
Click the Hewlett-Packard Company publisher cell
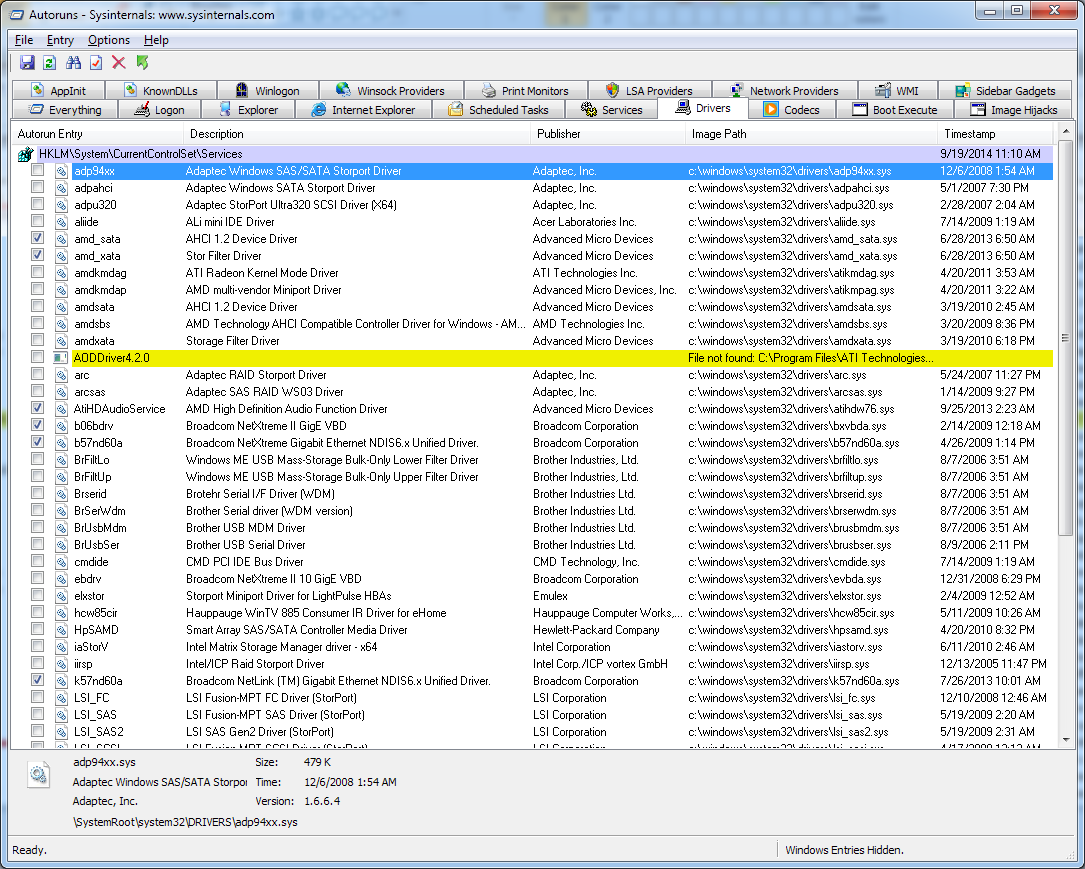click(596, 630)
